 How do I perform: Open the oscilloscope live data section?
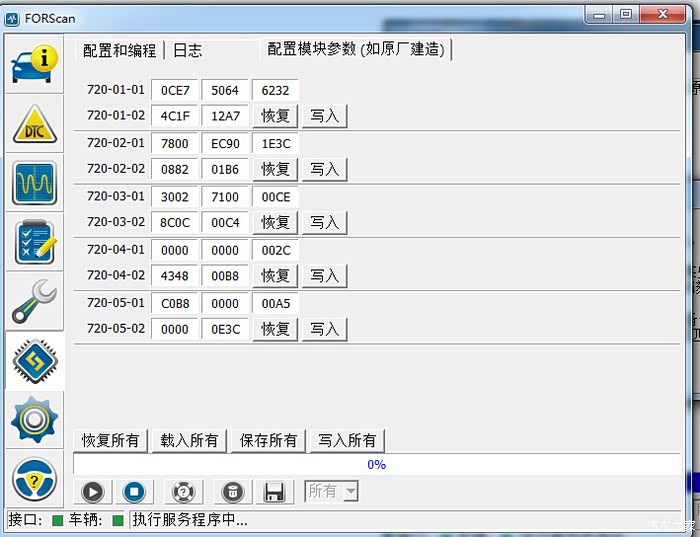[34, 183]
